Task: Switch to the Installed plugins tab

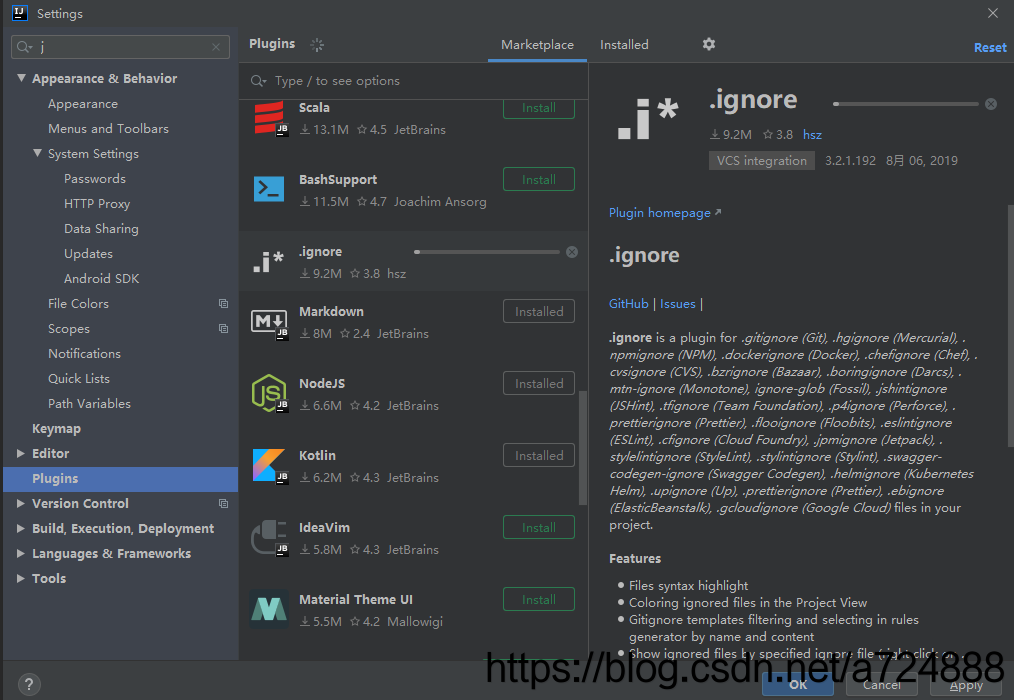Action: 624,45
